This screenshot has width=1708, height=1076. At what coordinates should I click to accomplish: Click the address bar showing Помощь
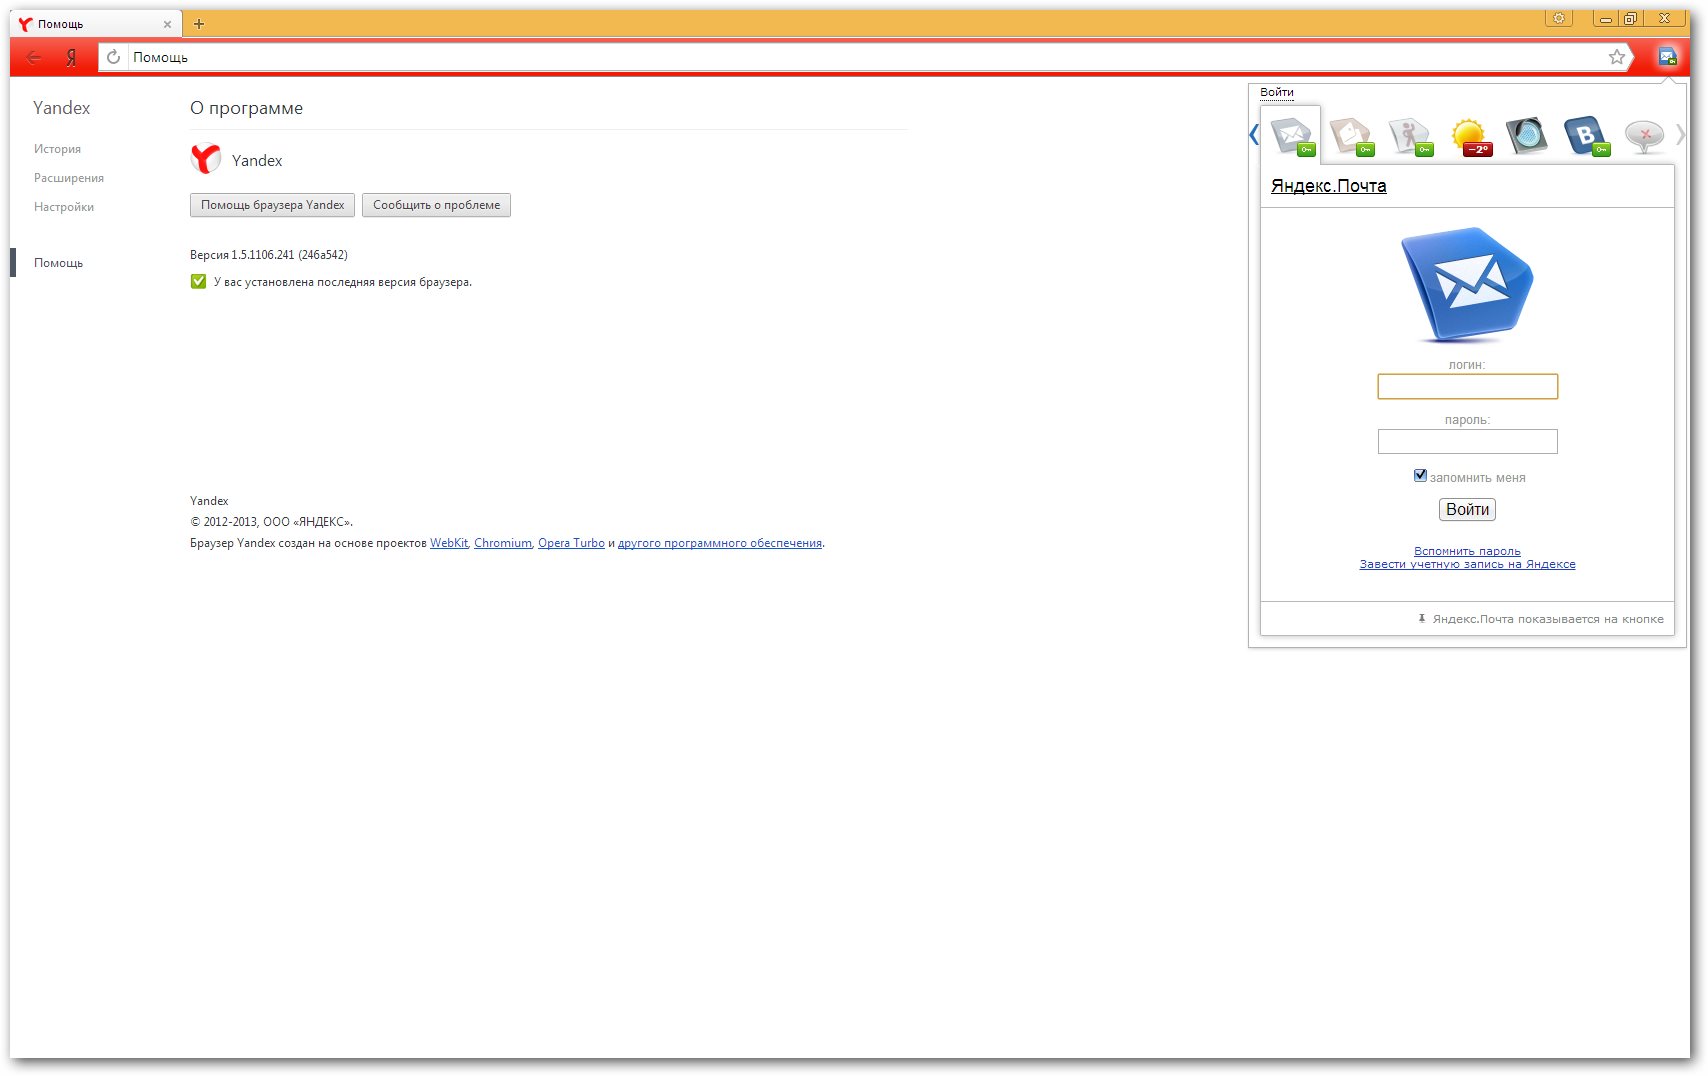pos(865,57)
